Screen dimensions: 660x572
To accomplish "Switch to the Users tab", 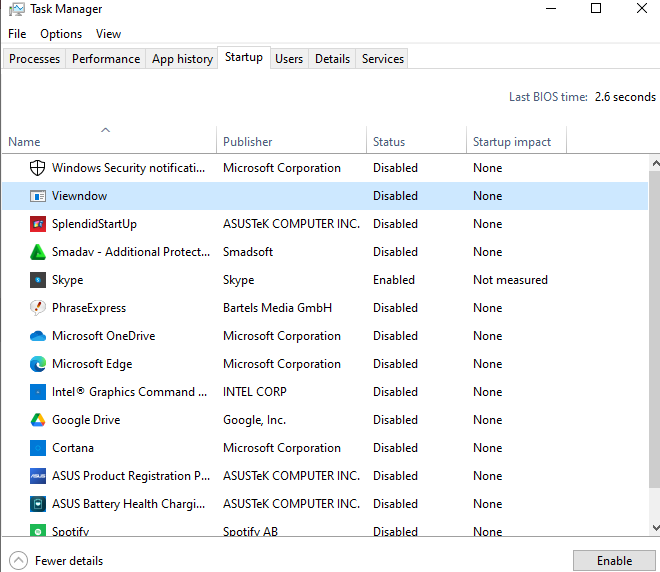I will coord(289,59).
